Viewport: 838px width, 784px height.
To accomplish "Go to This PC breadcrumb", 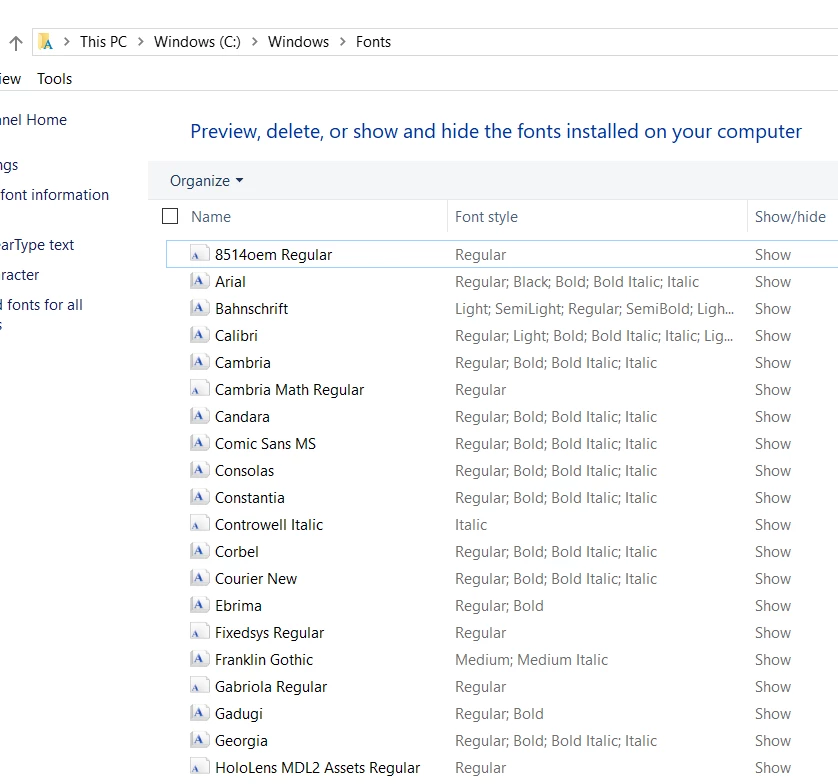I will (x=104, y=42).
